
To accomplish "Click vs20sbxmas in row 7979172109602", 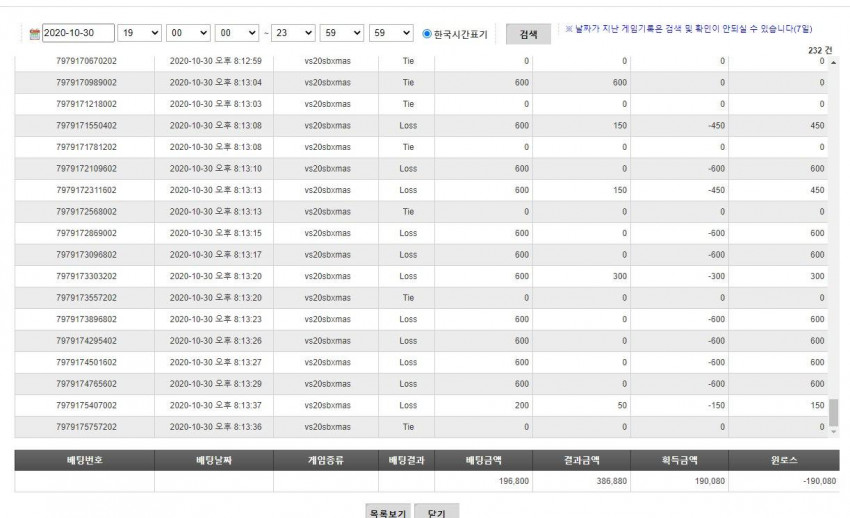I will tap(327, 169).
